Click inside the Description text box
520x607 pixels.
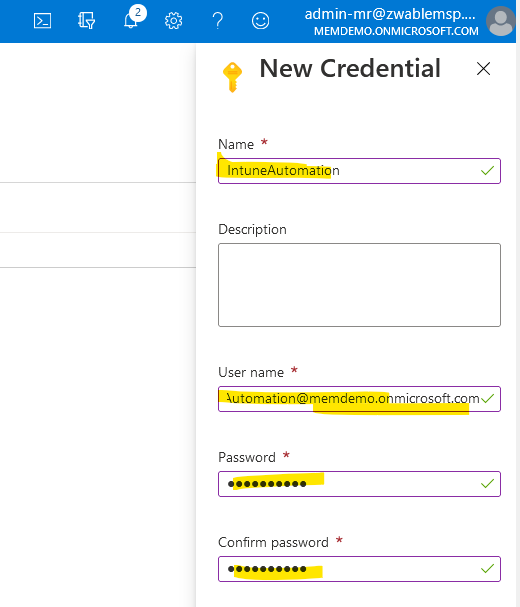(x=359, y=285)
